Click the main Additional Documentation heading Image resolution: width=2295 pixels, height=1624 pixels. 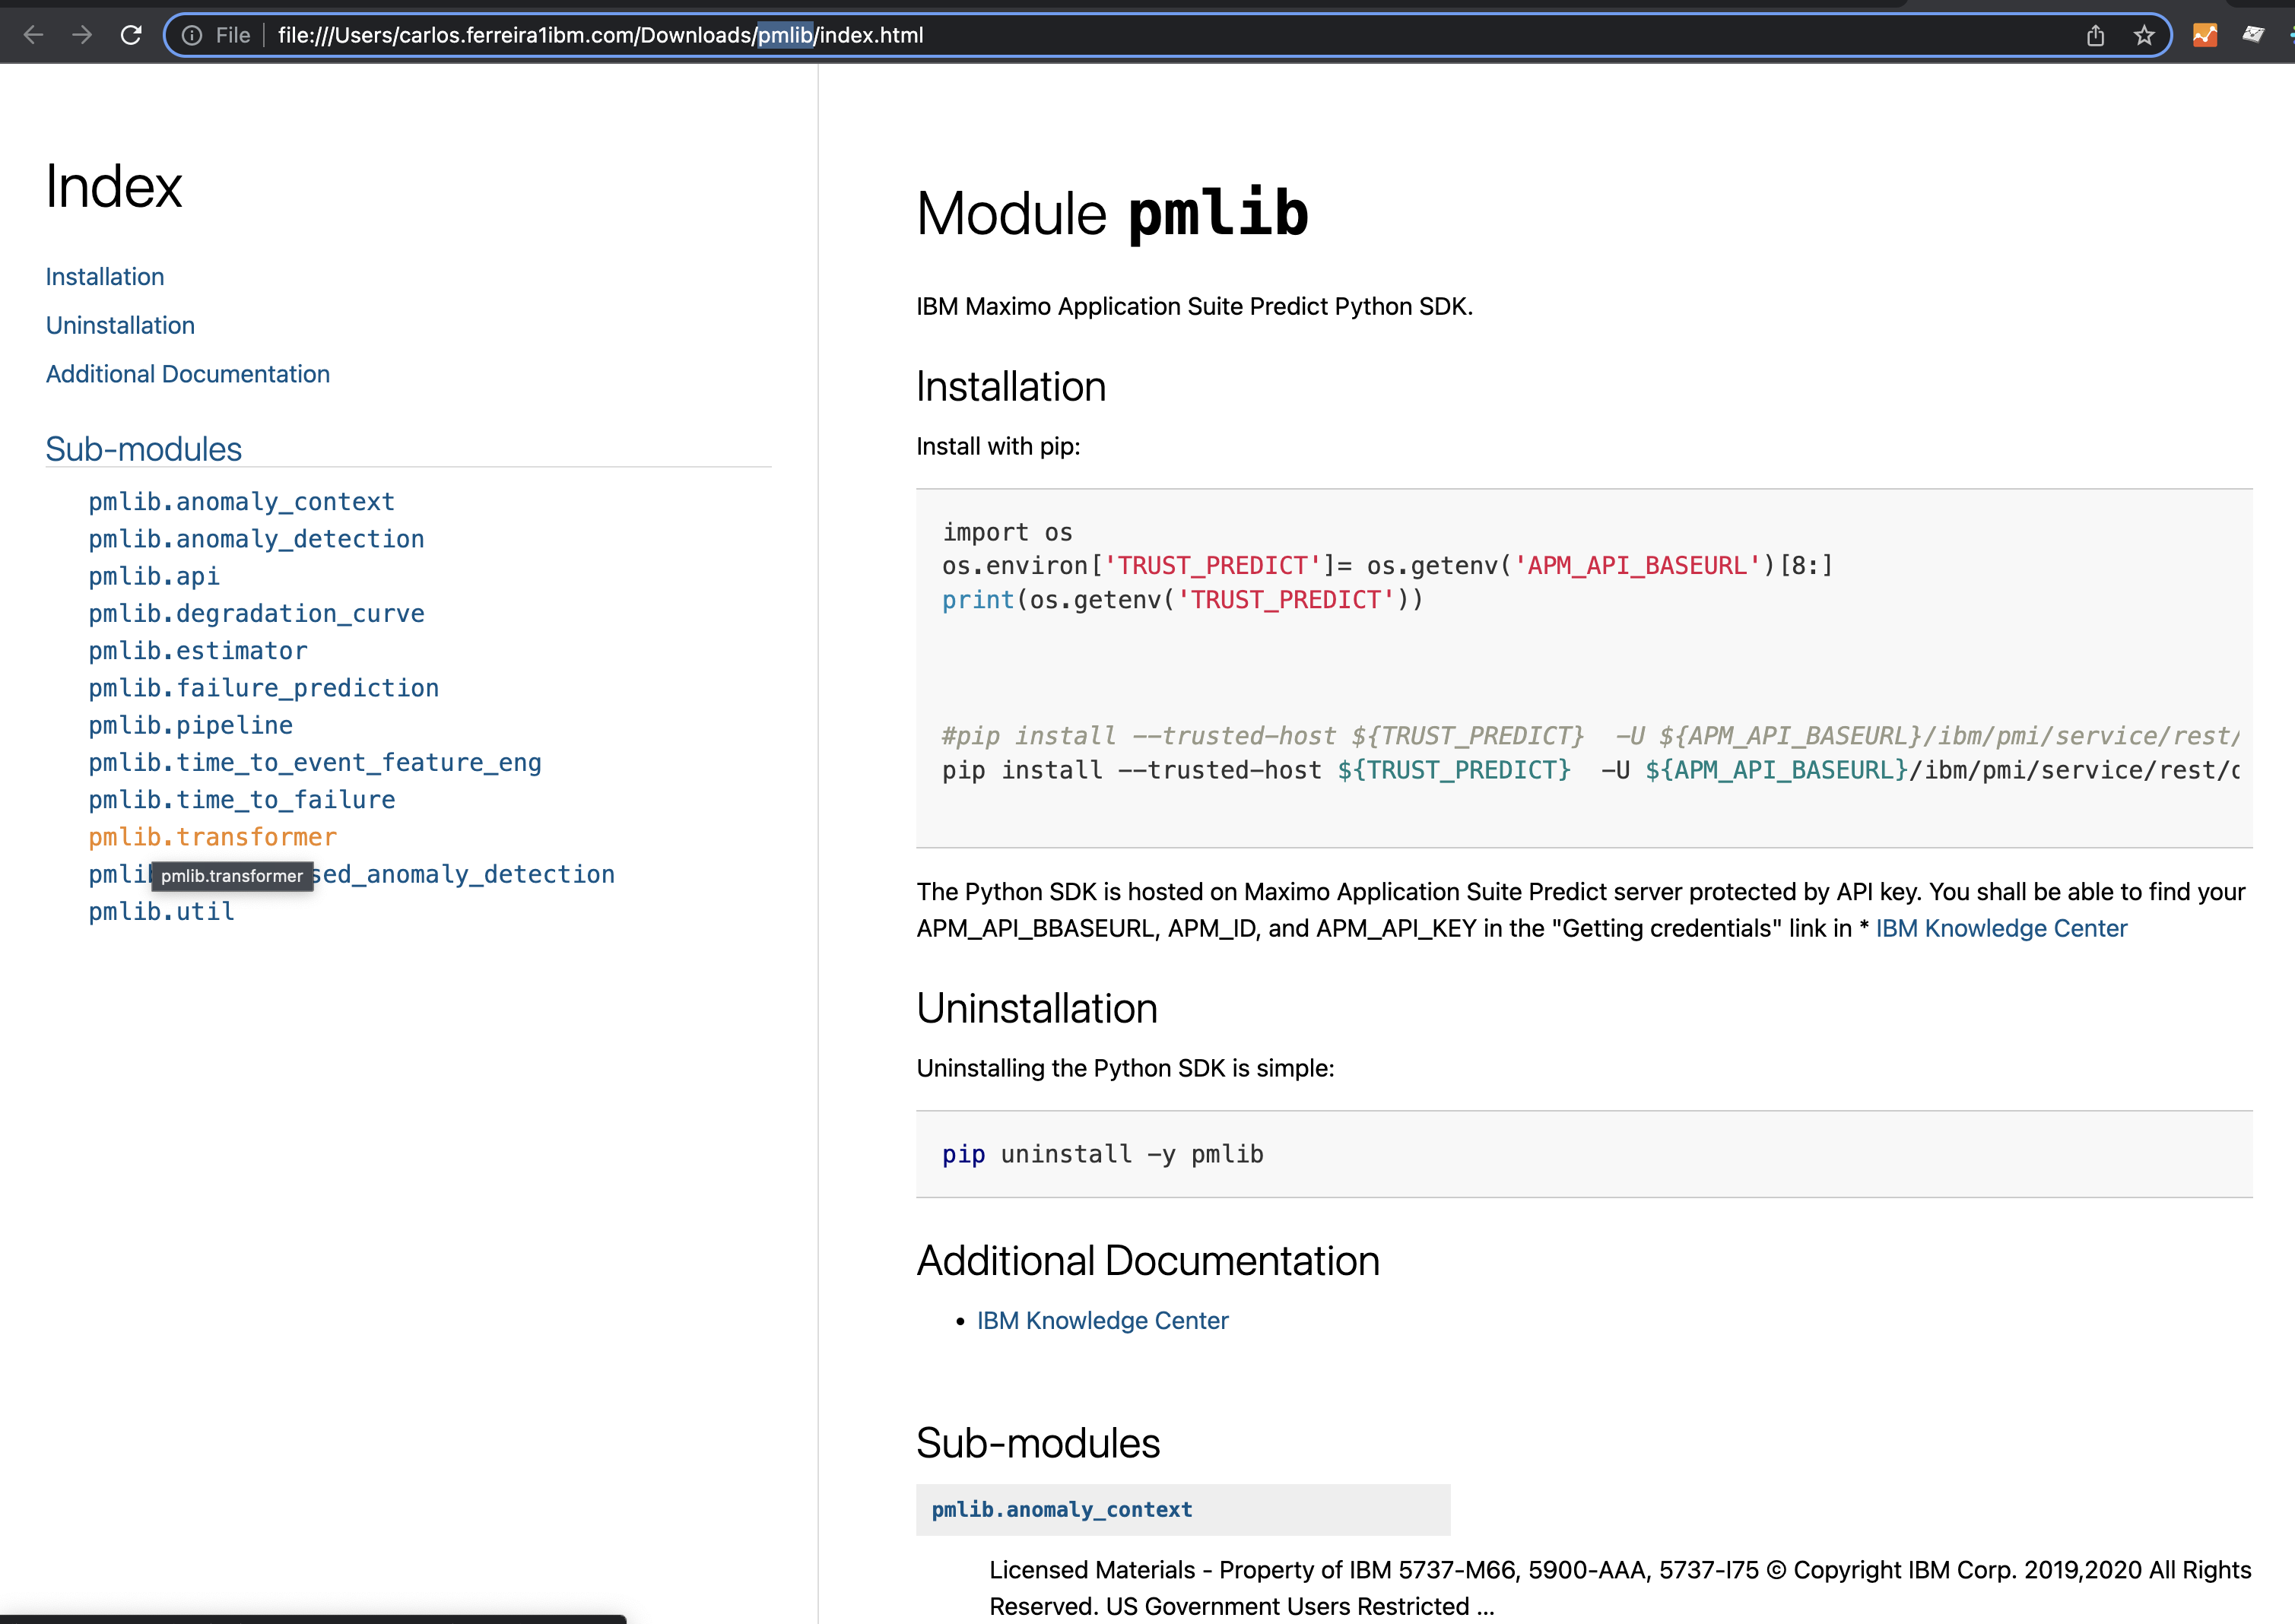click(1148, 1261)
